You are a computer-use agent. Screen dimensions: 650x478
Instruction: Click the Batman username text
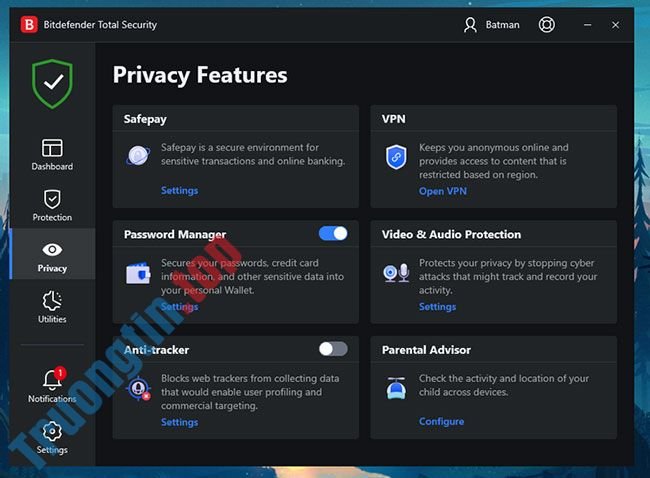click(x=502, y=25)
